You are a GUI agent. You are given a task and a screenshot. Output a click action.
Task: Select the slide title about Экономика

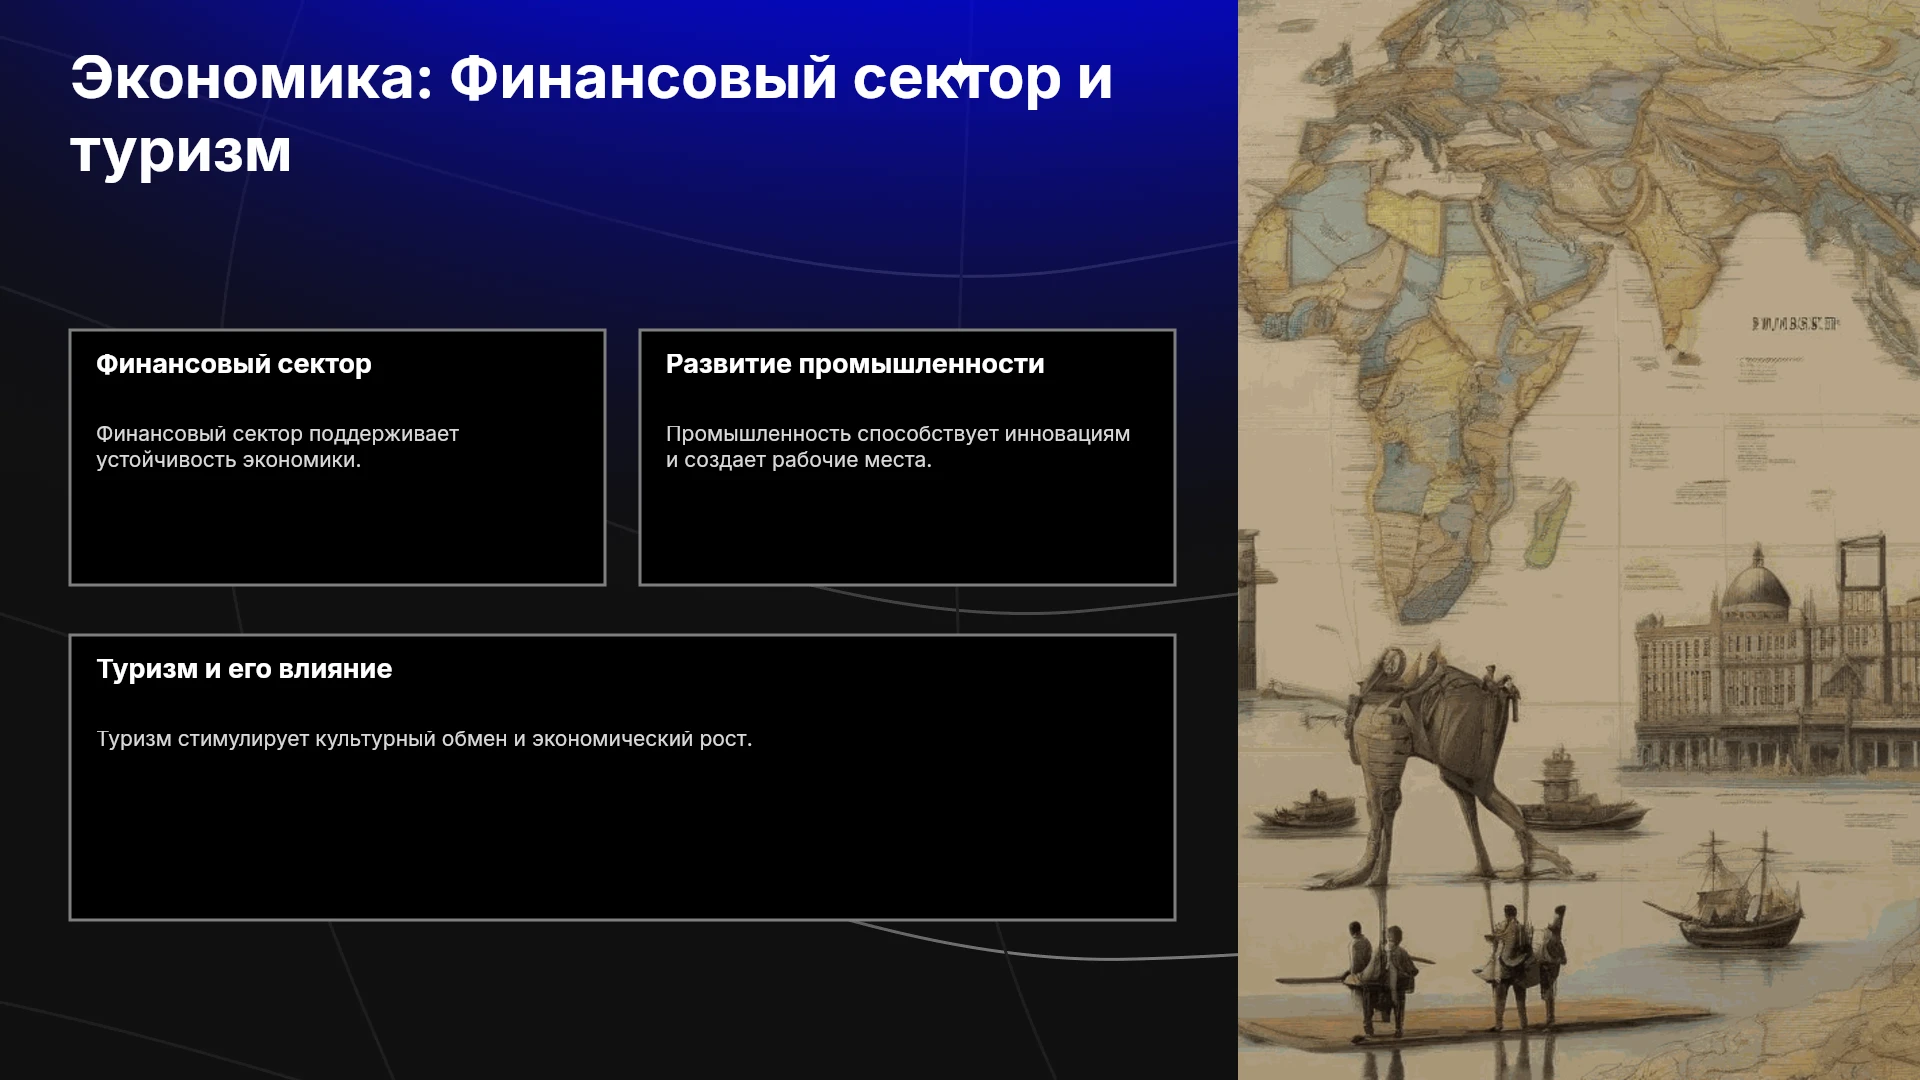point(591,114)
